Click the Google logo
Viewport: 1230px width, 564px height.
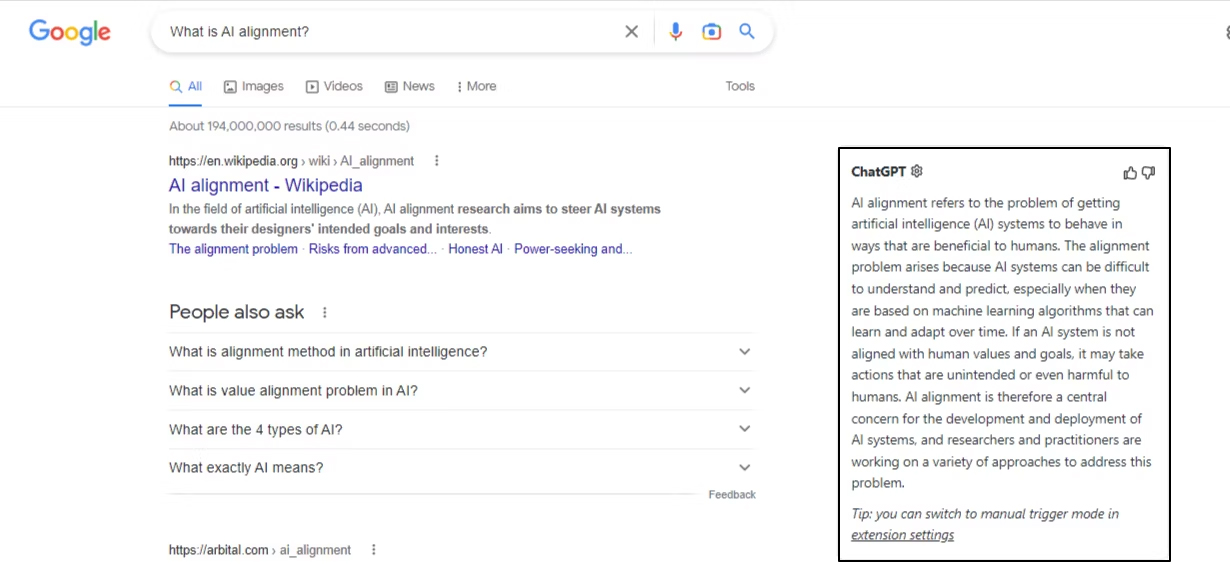tap(70, 32)
